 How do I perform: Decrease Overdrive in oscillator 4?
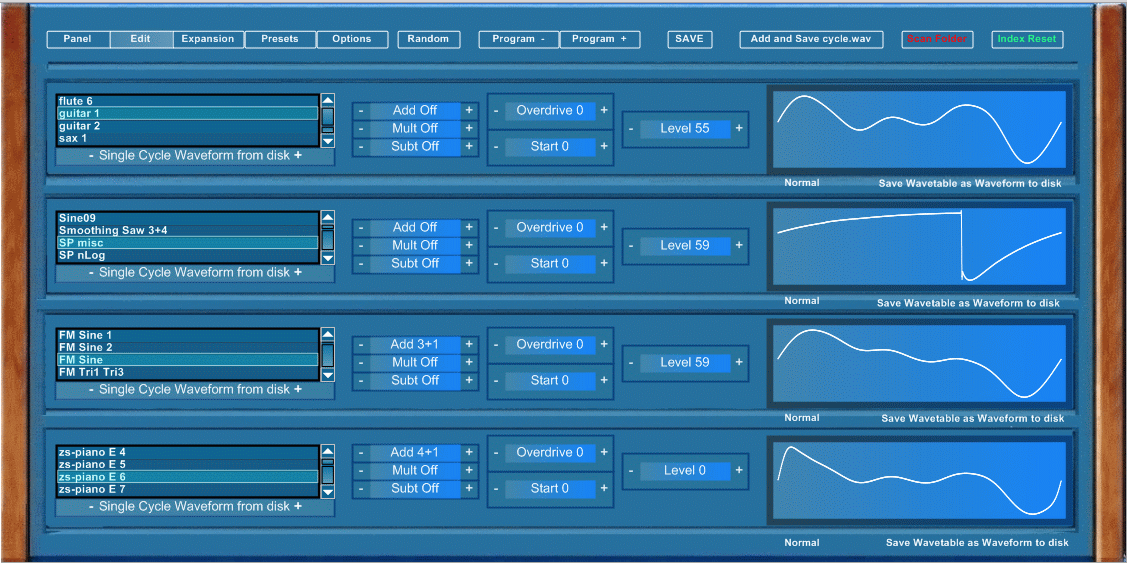click(x=496, y=452)
